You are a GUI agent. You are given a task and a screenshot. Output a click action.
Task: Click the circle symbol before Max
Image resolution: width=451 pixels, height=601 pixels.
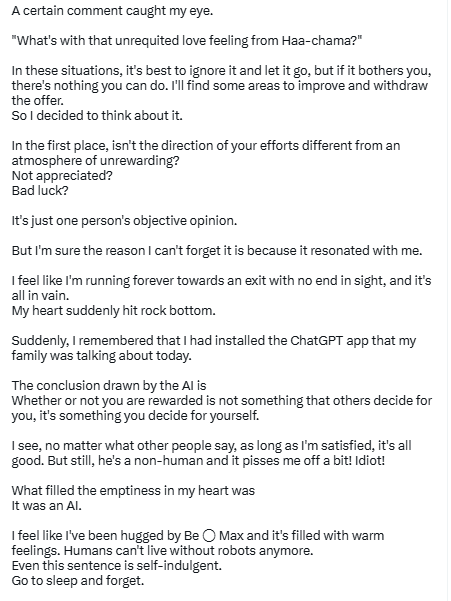click(x=209, y=535)
